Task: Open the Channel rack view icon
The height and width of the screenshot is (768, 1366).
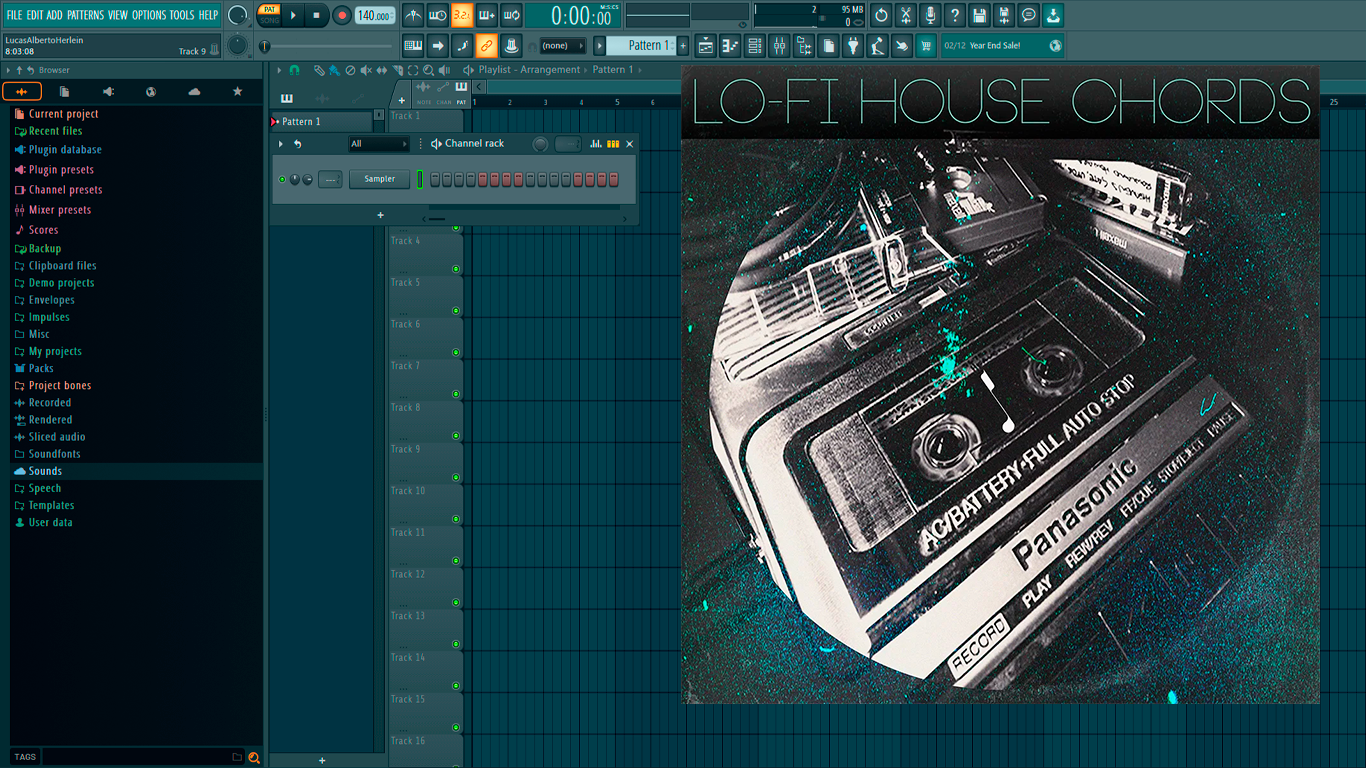Action: [755, 45]
